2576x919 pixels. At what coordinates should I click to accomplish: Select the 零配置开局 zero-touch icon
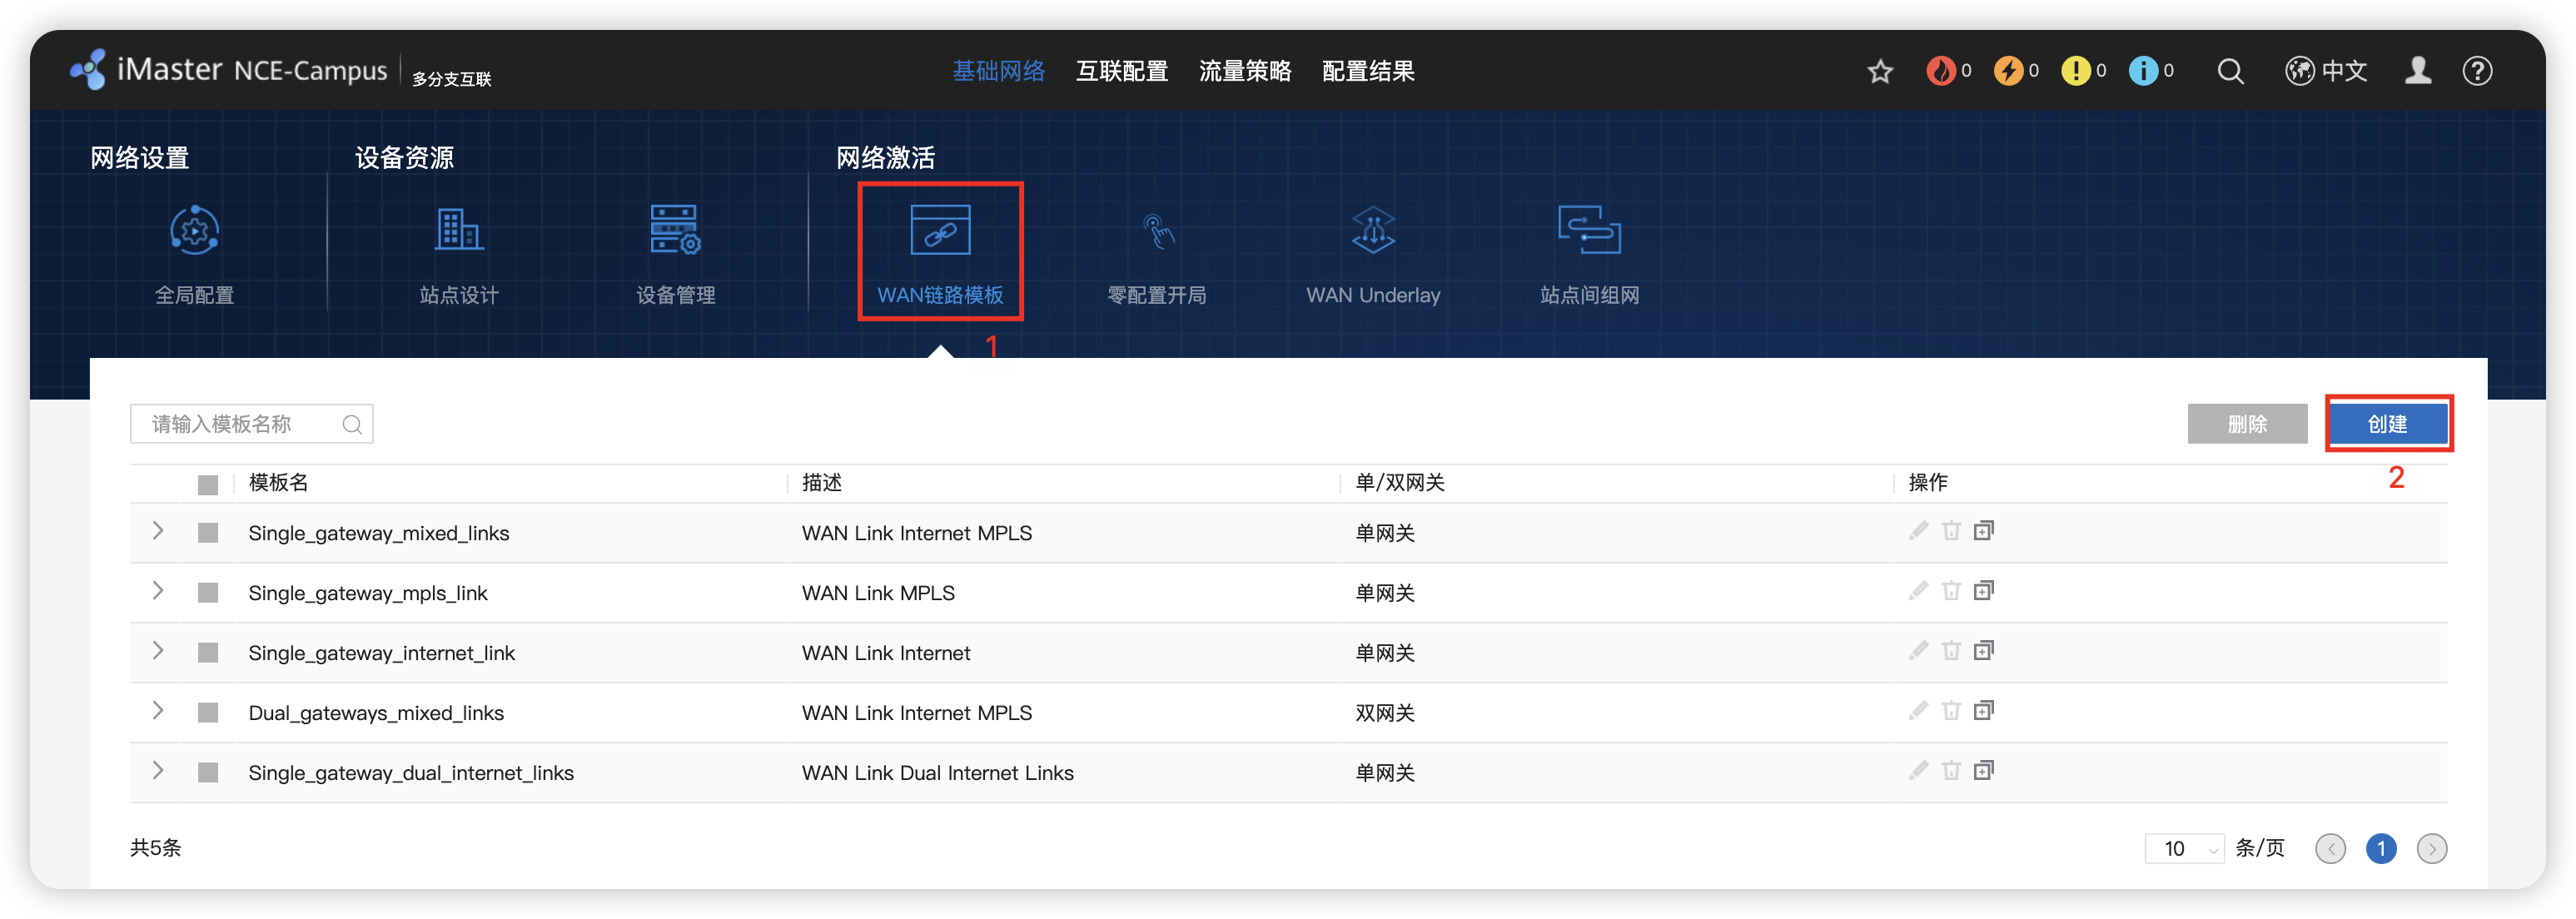point(1157,232)
